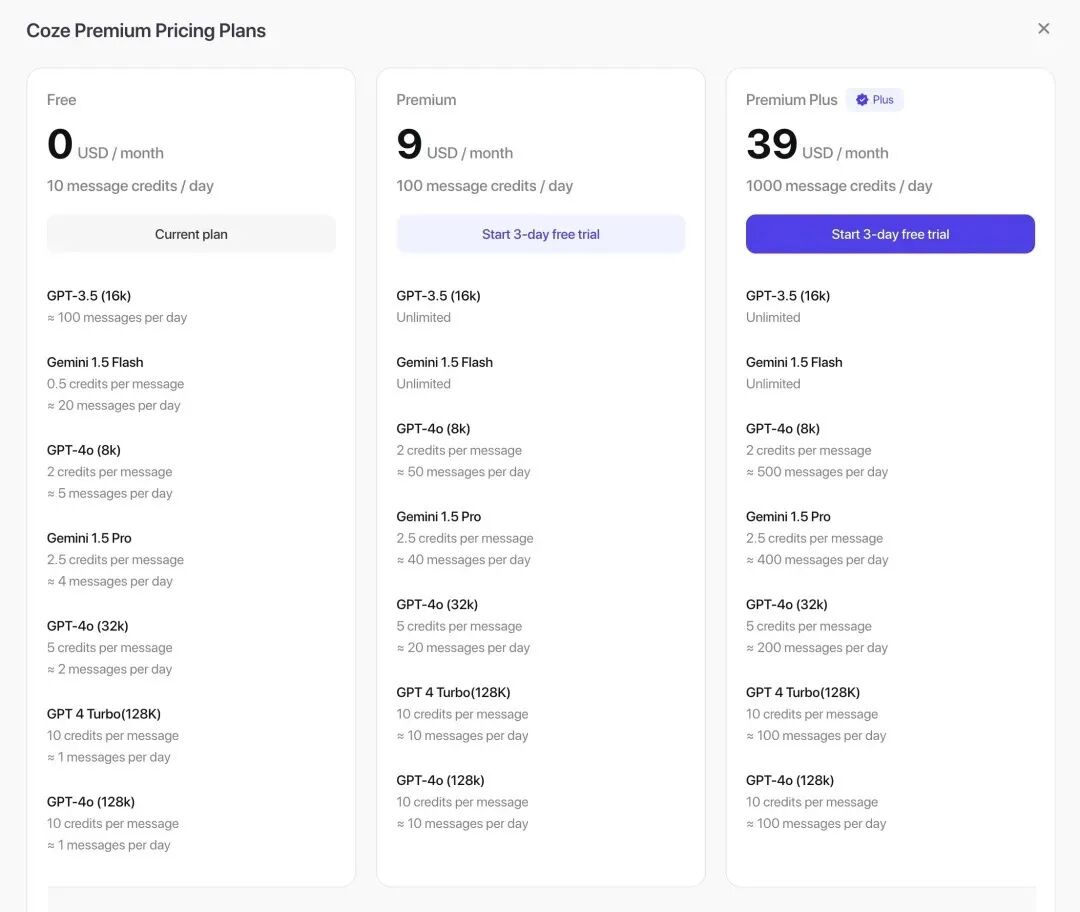Click GPT-3.5 (16k) in the Free plan

pos(89,296)
